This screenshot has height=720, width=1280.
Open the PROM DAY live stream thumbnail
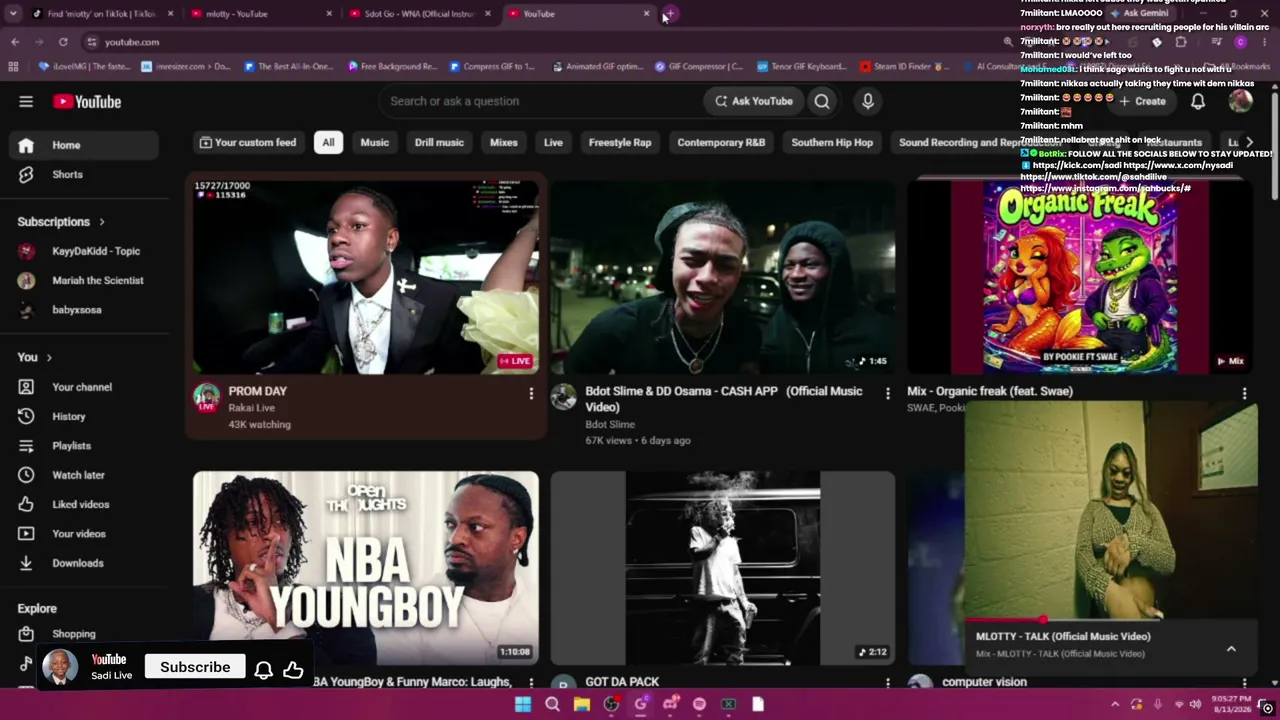[366, 277]
